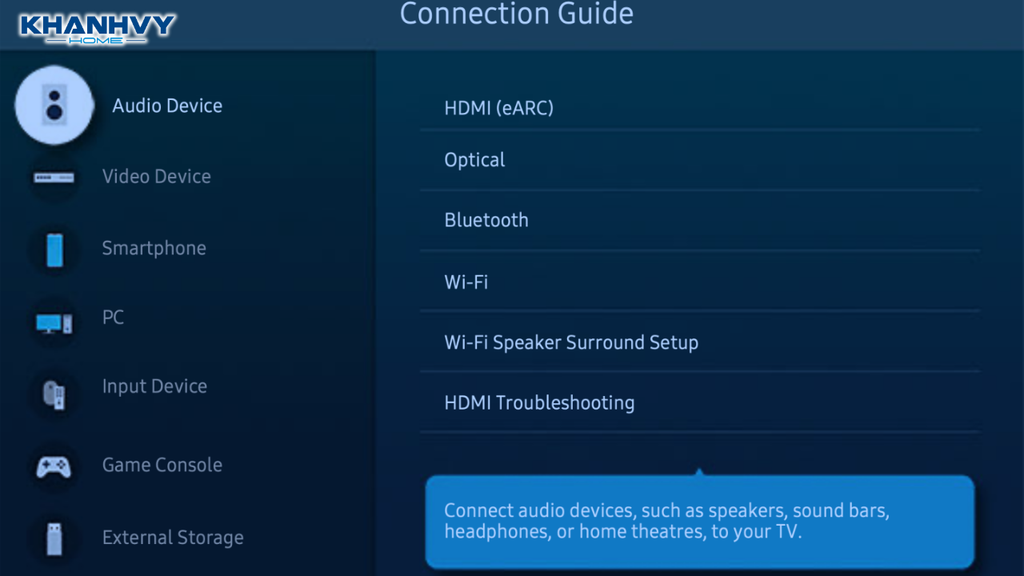Open HDMI Troubleshooting guide
Image resolution: width=1024 pixels, height=576 pixels.
pos(539,403)
